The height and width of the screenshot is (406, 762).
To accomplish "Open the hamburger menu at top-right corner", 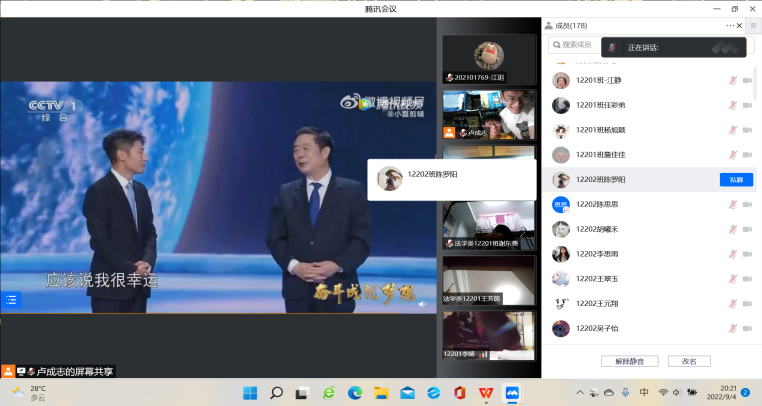I will [x=752, y=25].
